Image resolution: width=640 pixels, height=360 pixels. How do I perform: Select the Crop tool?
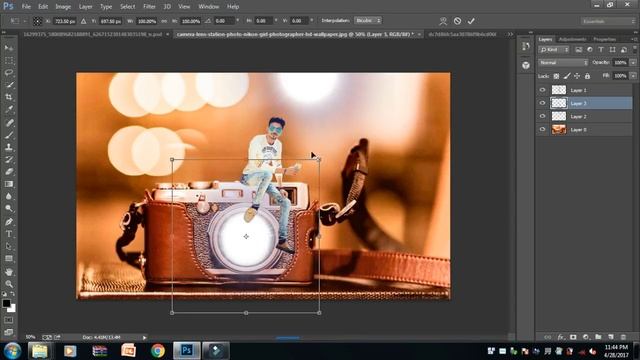(x=9, y=97)
